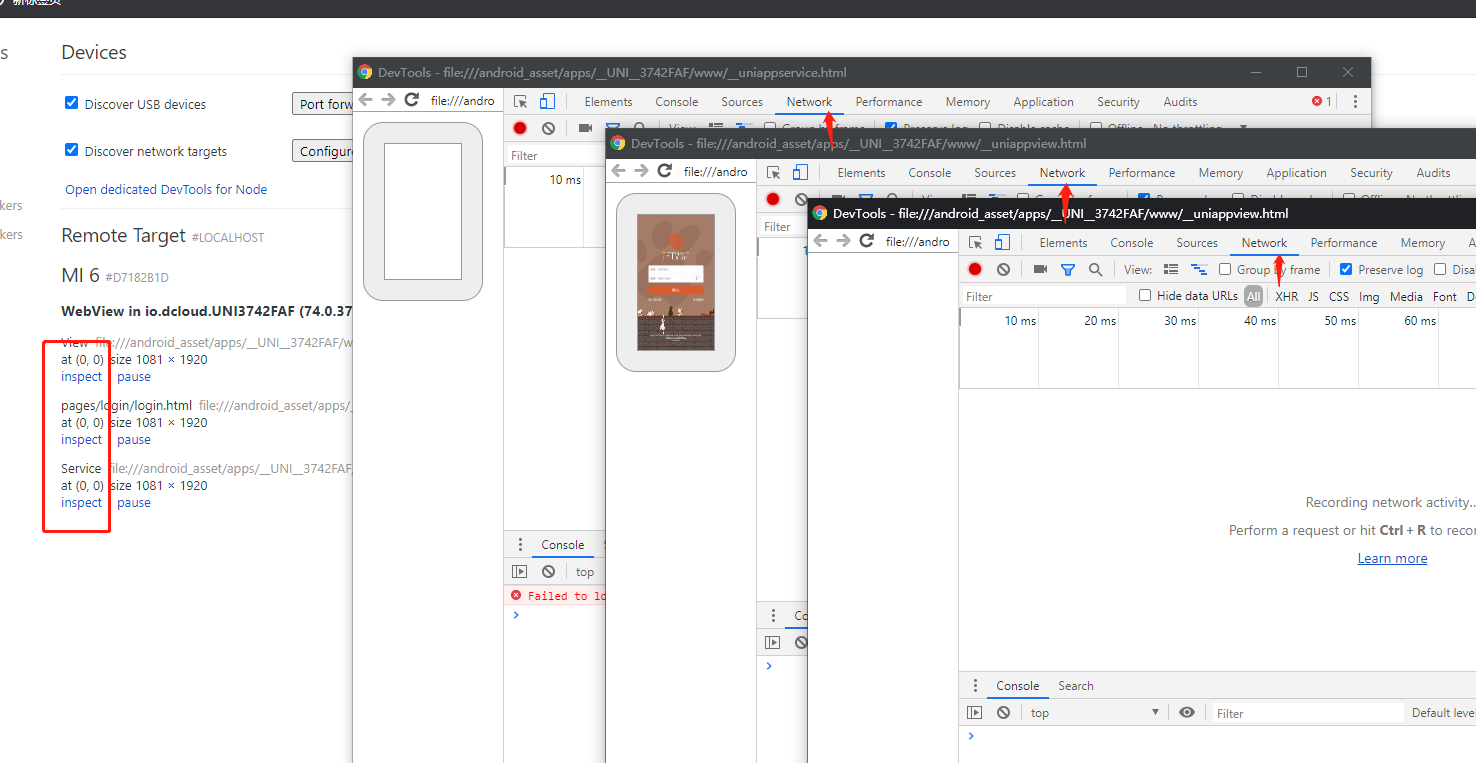Click pause link under the Service target
This screenshot has width=1476, height=763.
pos(134,503)
